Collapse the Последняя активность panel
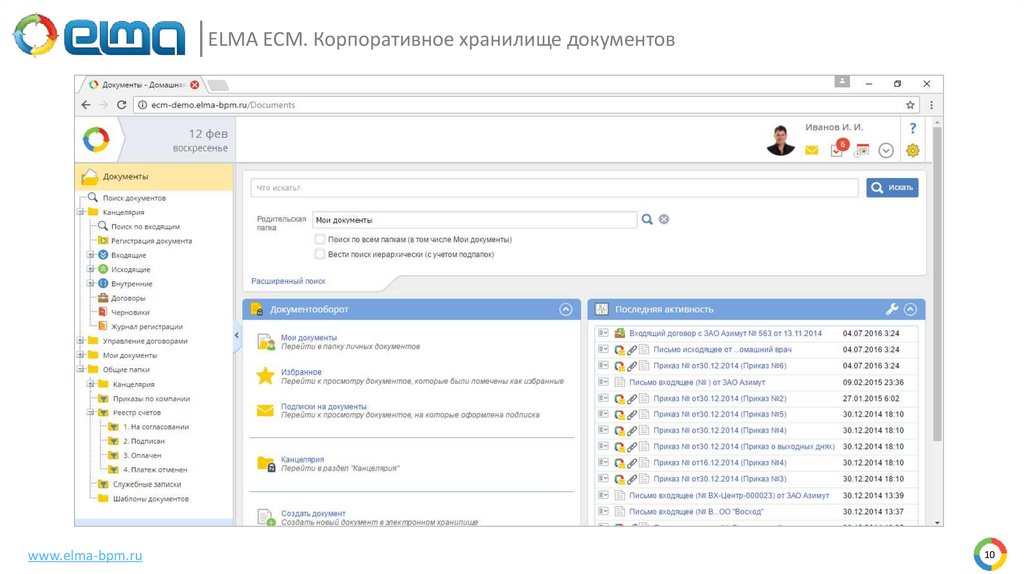The height and width of the screenshot is (574, 1024). point(910,310)
